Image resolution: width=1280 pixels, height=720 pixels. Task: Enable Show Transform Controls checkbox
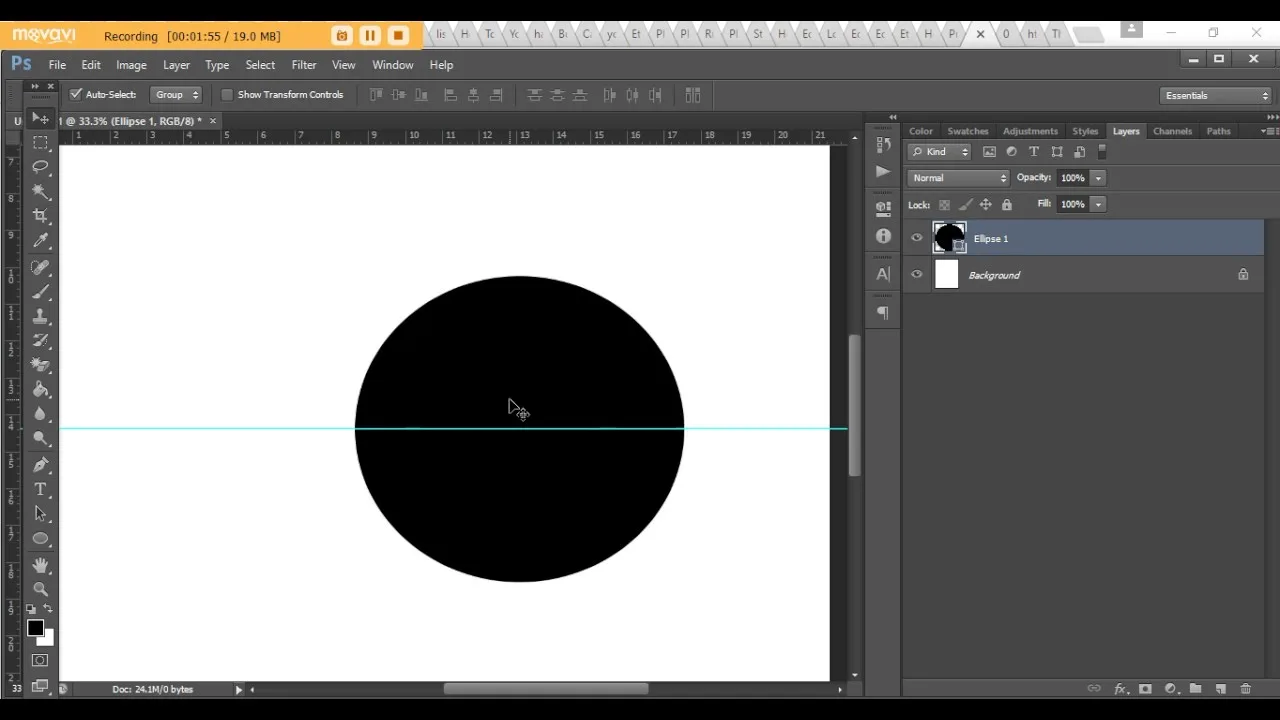pos(227,95)
